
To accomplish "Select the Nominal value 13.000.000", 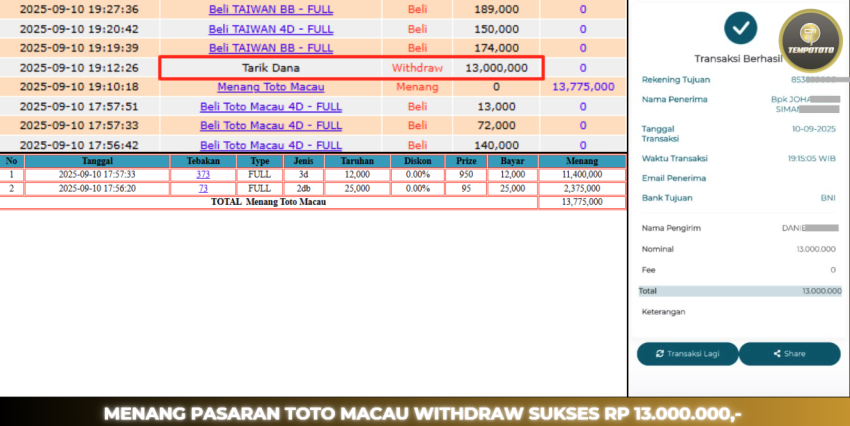I will click(x=816, y=249).
